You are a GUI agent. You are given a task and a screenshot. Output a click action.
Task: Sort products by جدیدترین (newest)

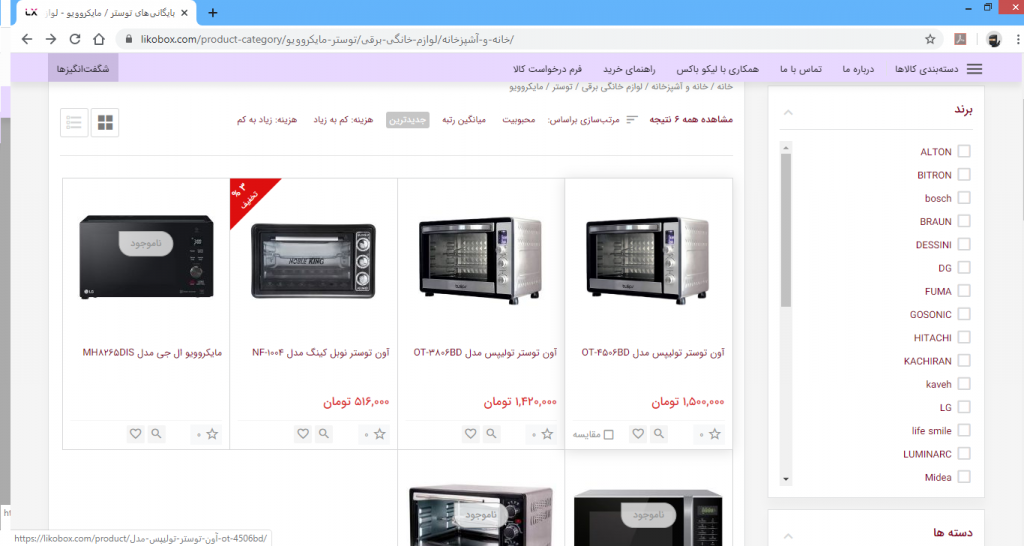pos(408,120)
